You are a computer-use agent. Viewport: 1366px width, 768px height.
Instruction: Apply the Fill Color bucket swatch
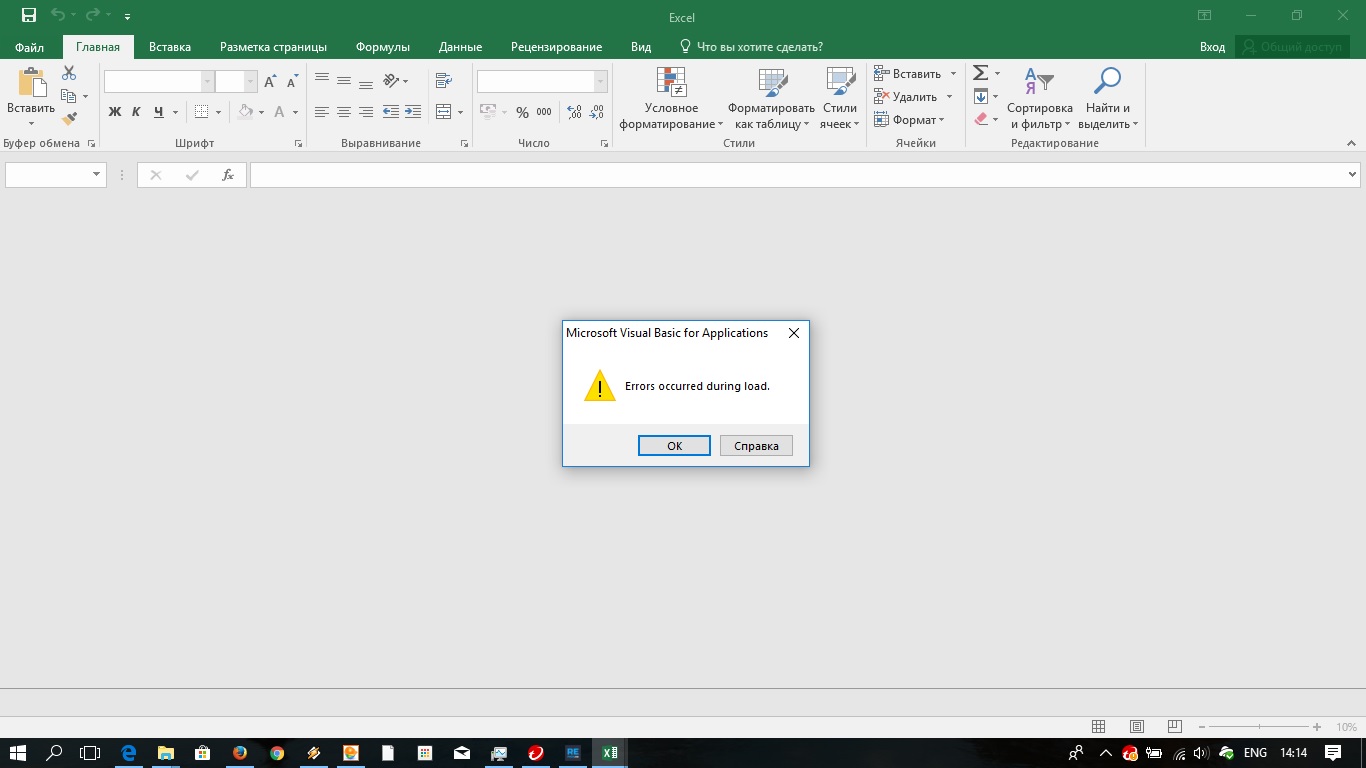point(246,112)
